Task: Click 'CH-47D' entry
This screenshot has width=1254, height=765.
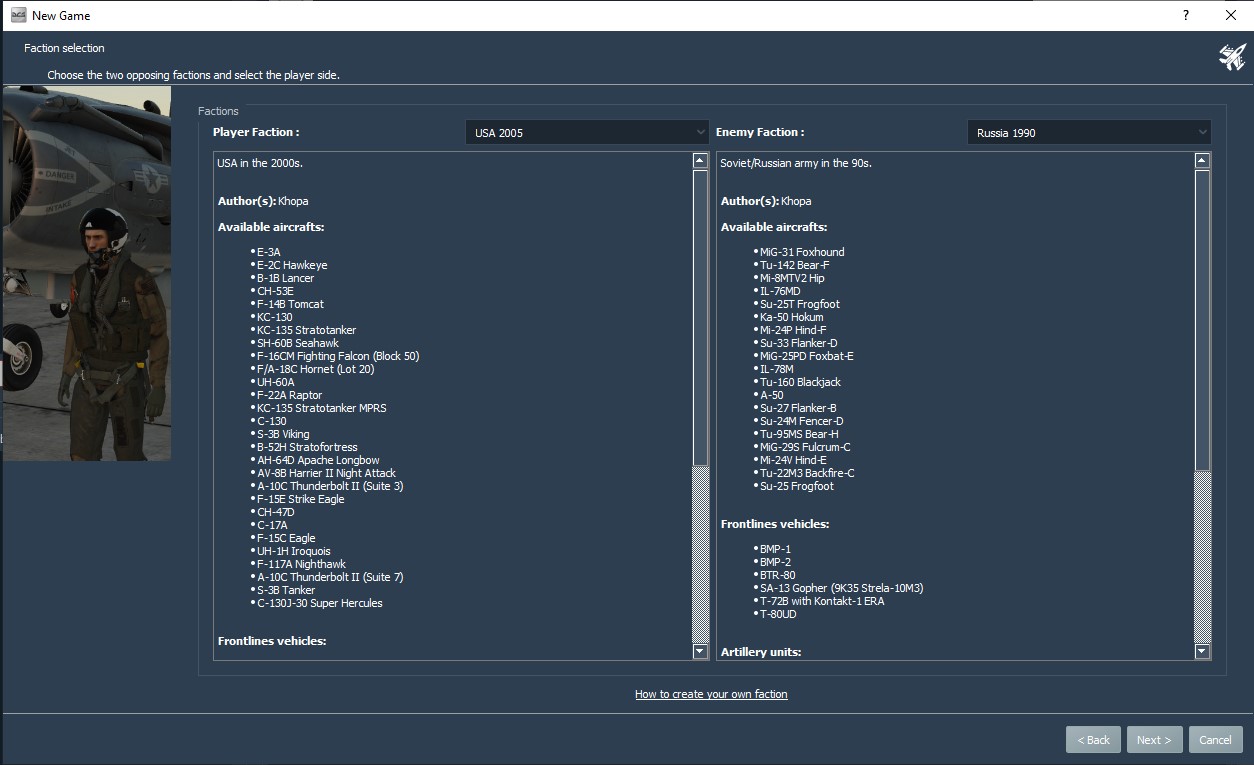Action: [x=275, y=512]
